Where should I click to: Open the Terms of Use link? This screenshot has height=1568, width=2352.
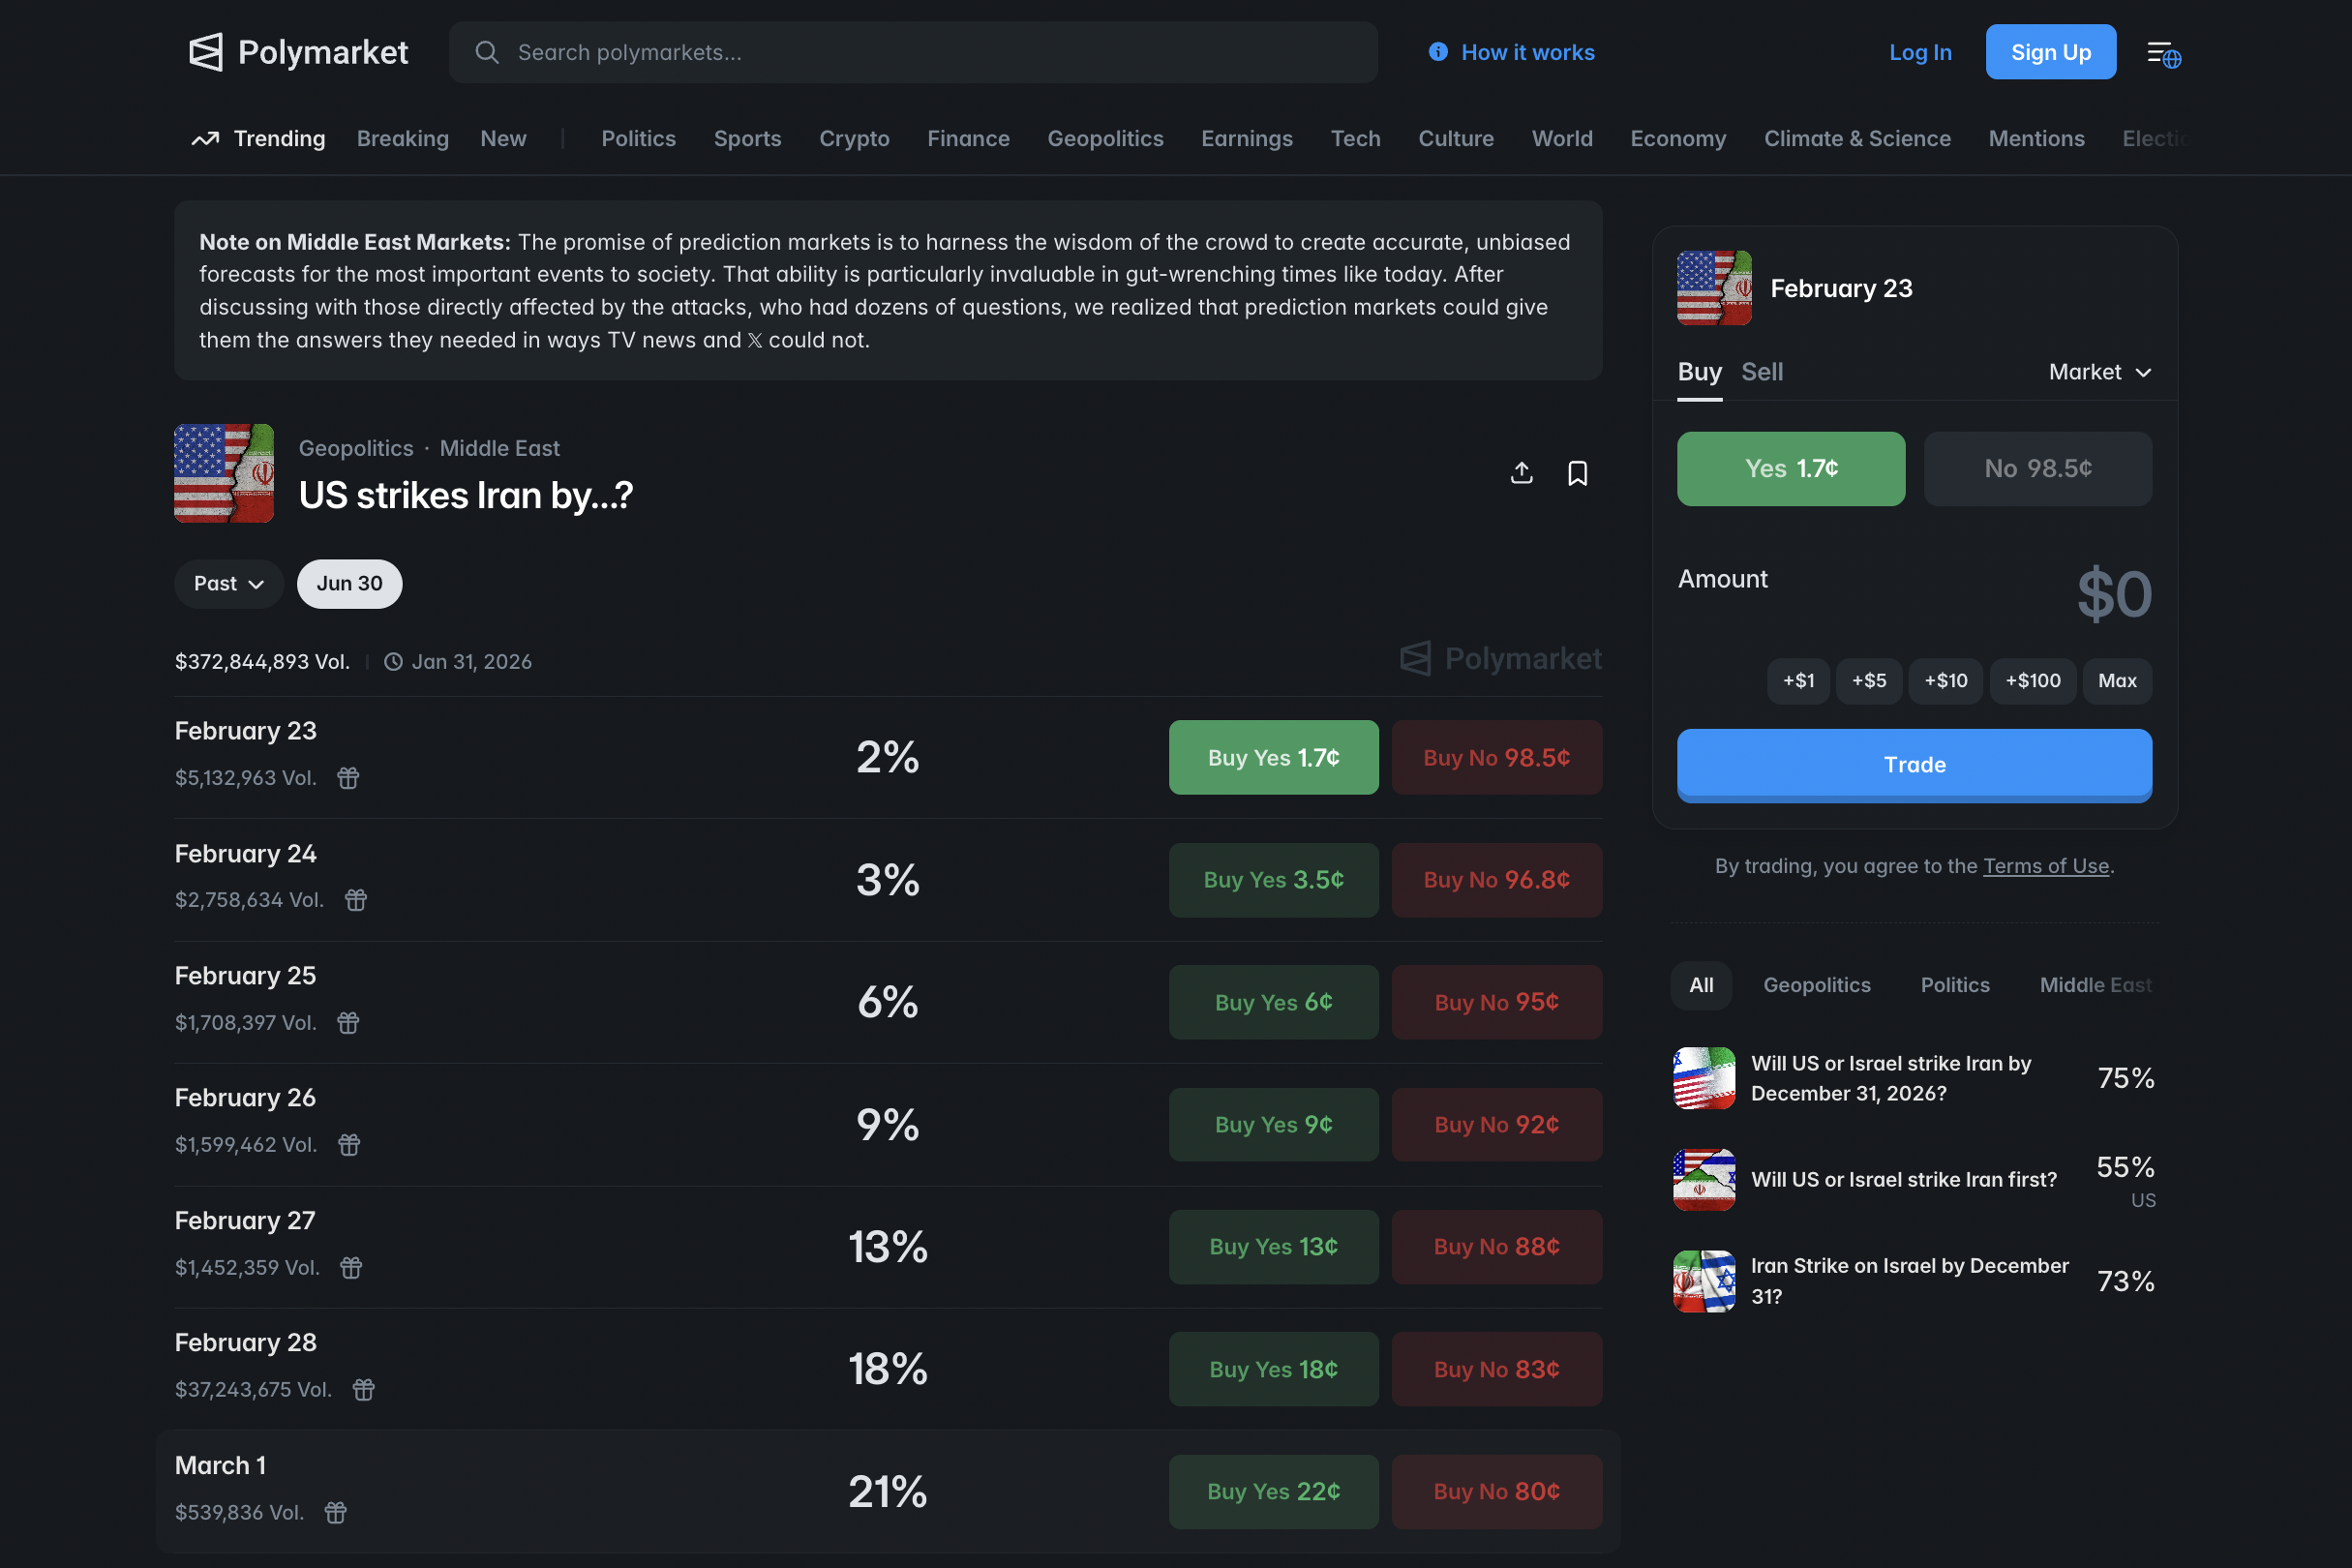pyautogui.click(x=2046, y=866)
